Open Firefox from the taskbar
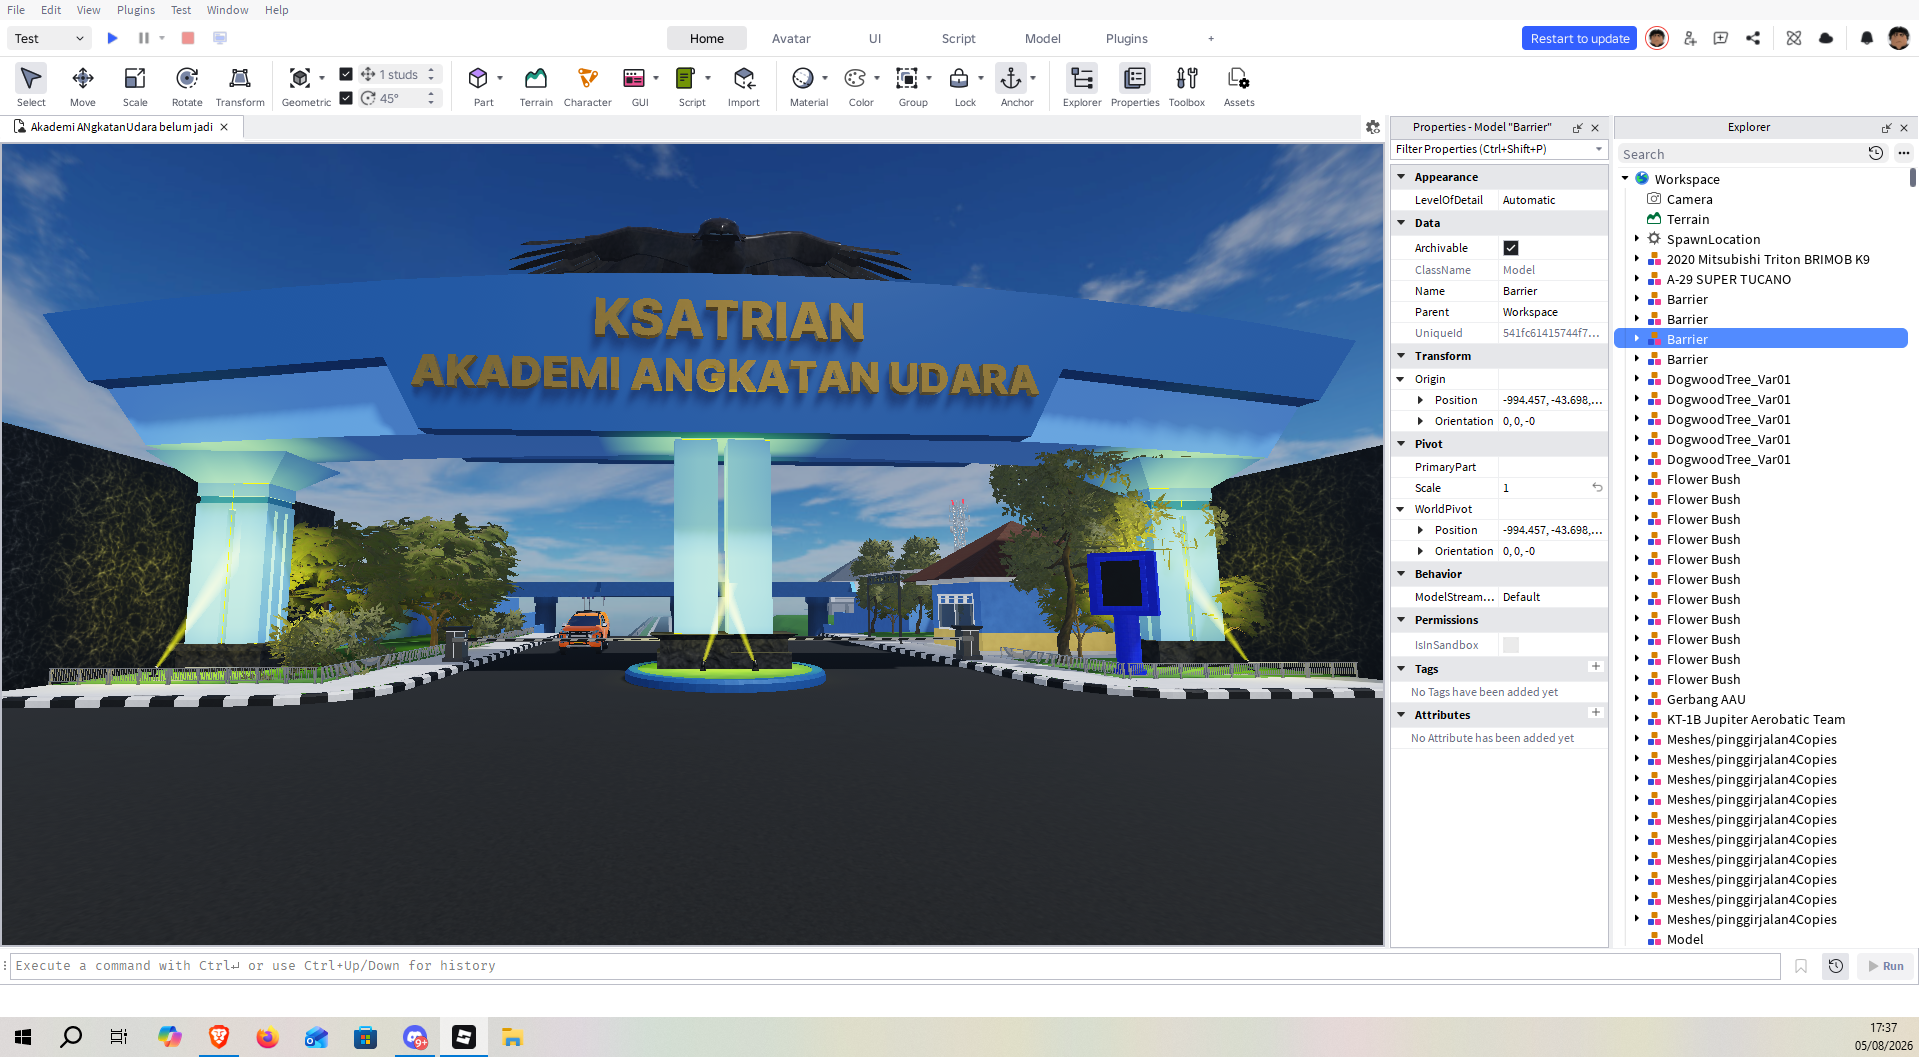 pos(267,1037)
